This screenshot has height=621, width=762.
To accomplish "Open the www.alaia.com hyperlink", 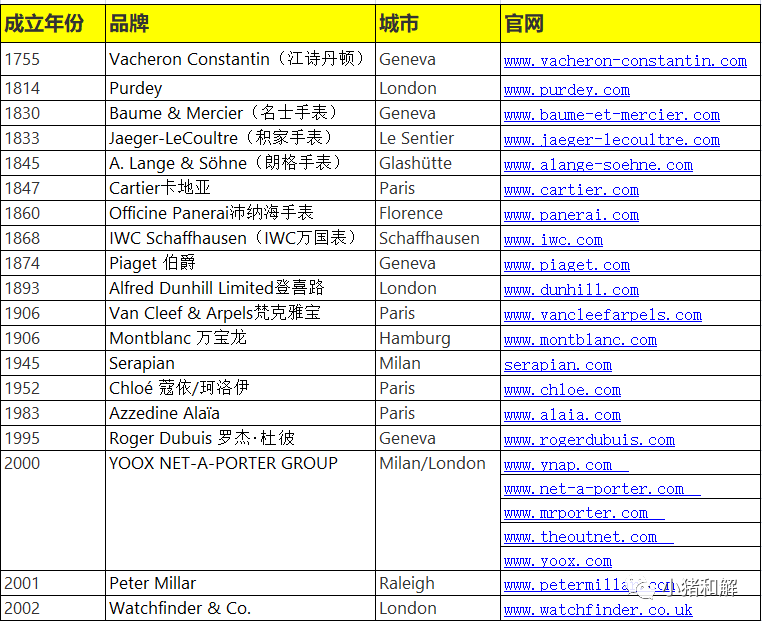I will pyautogui.click(x=562, y=415).
